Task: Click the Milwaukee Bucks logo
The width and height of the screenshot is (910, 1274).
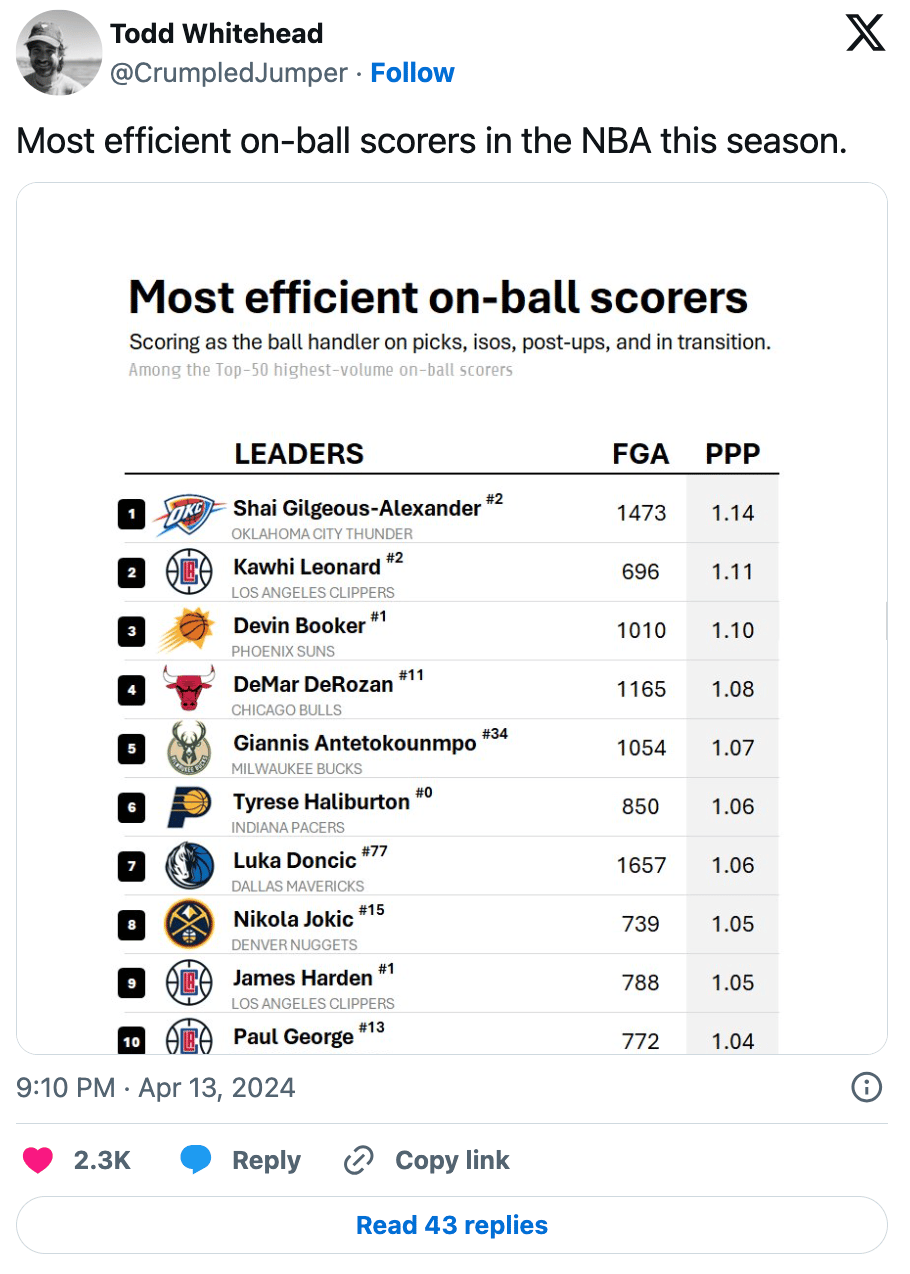Action: (x=189, y=748)
